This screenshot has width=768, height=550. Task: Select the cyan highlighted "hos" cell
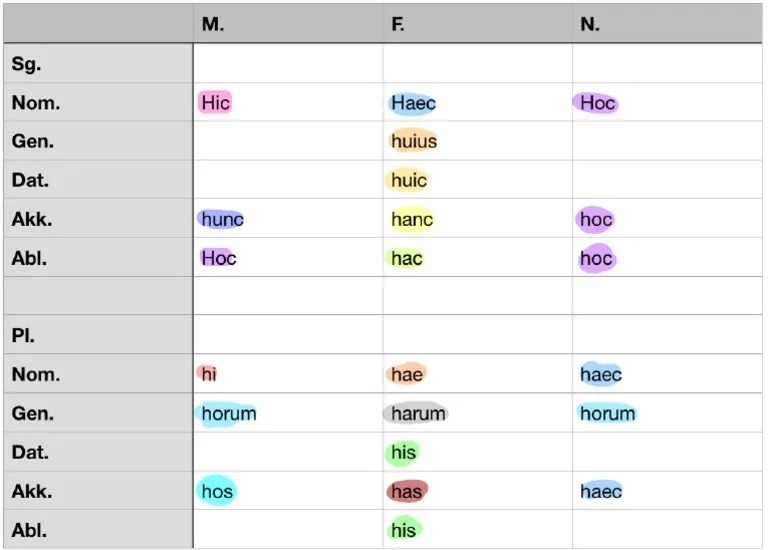[x=217, y=491]
